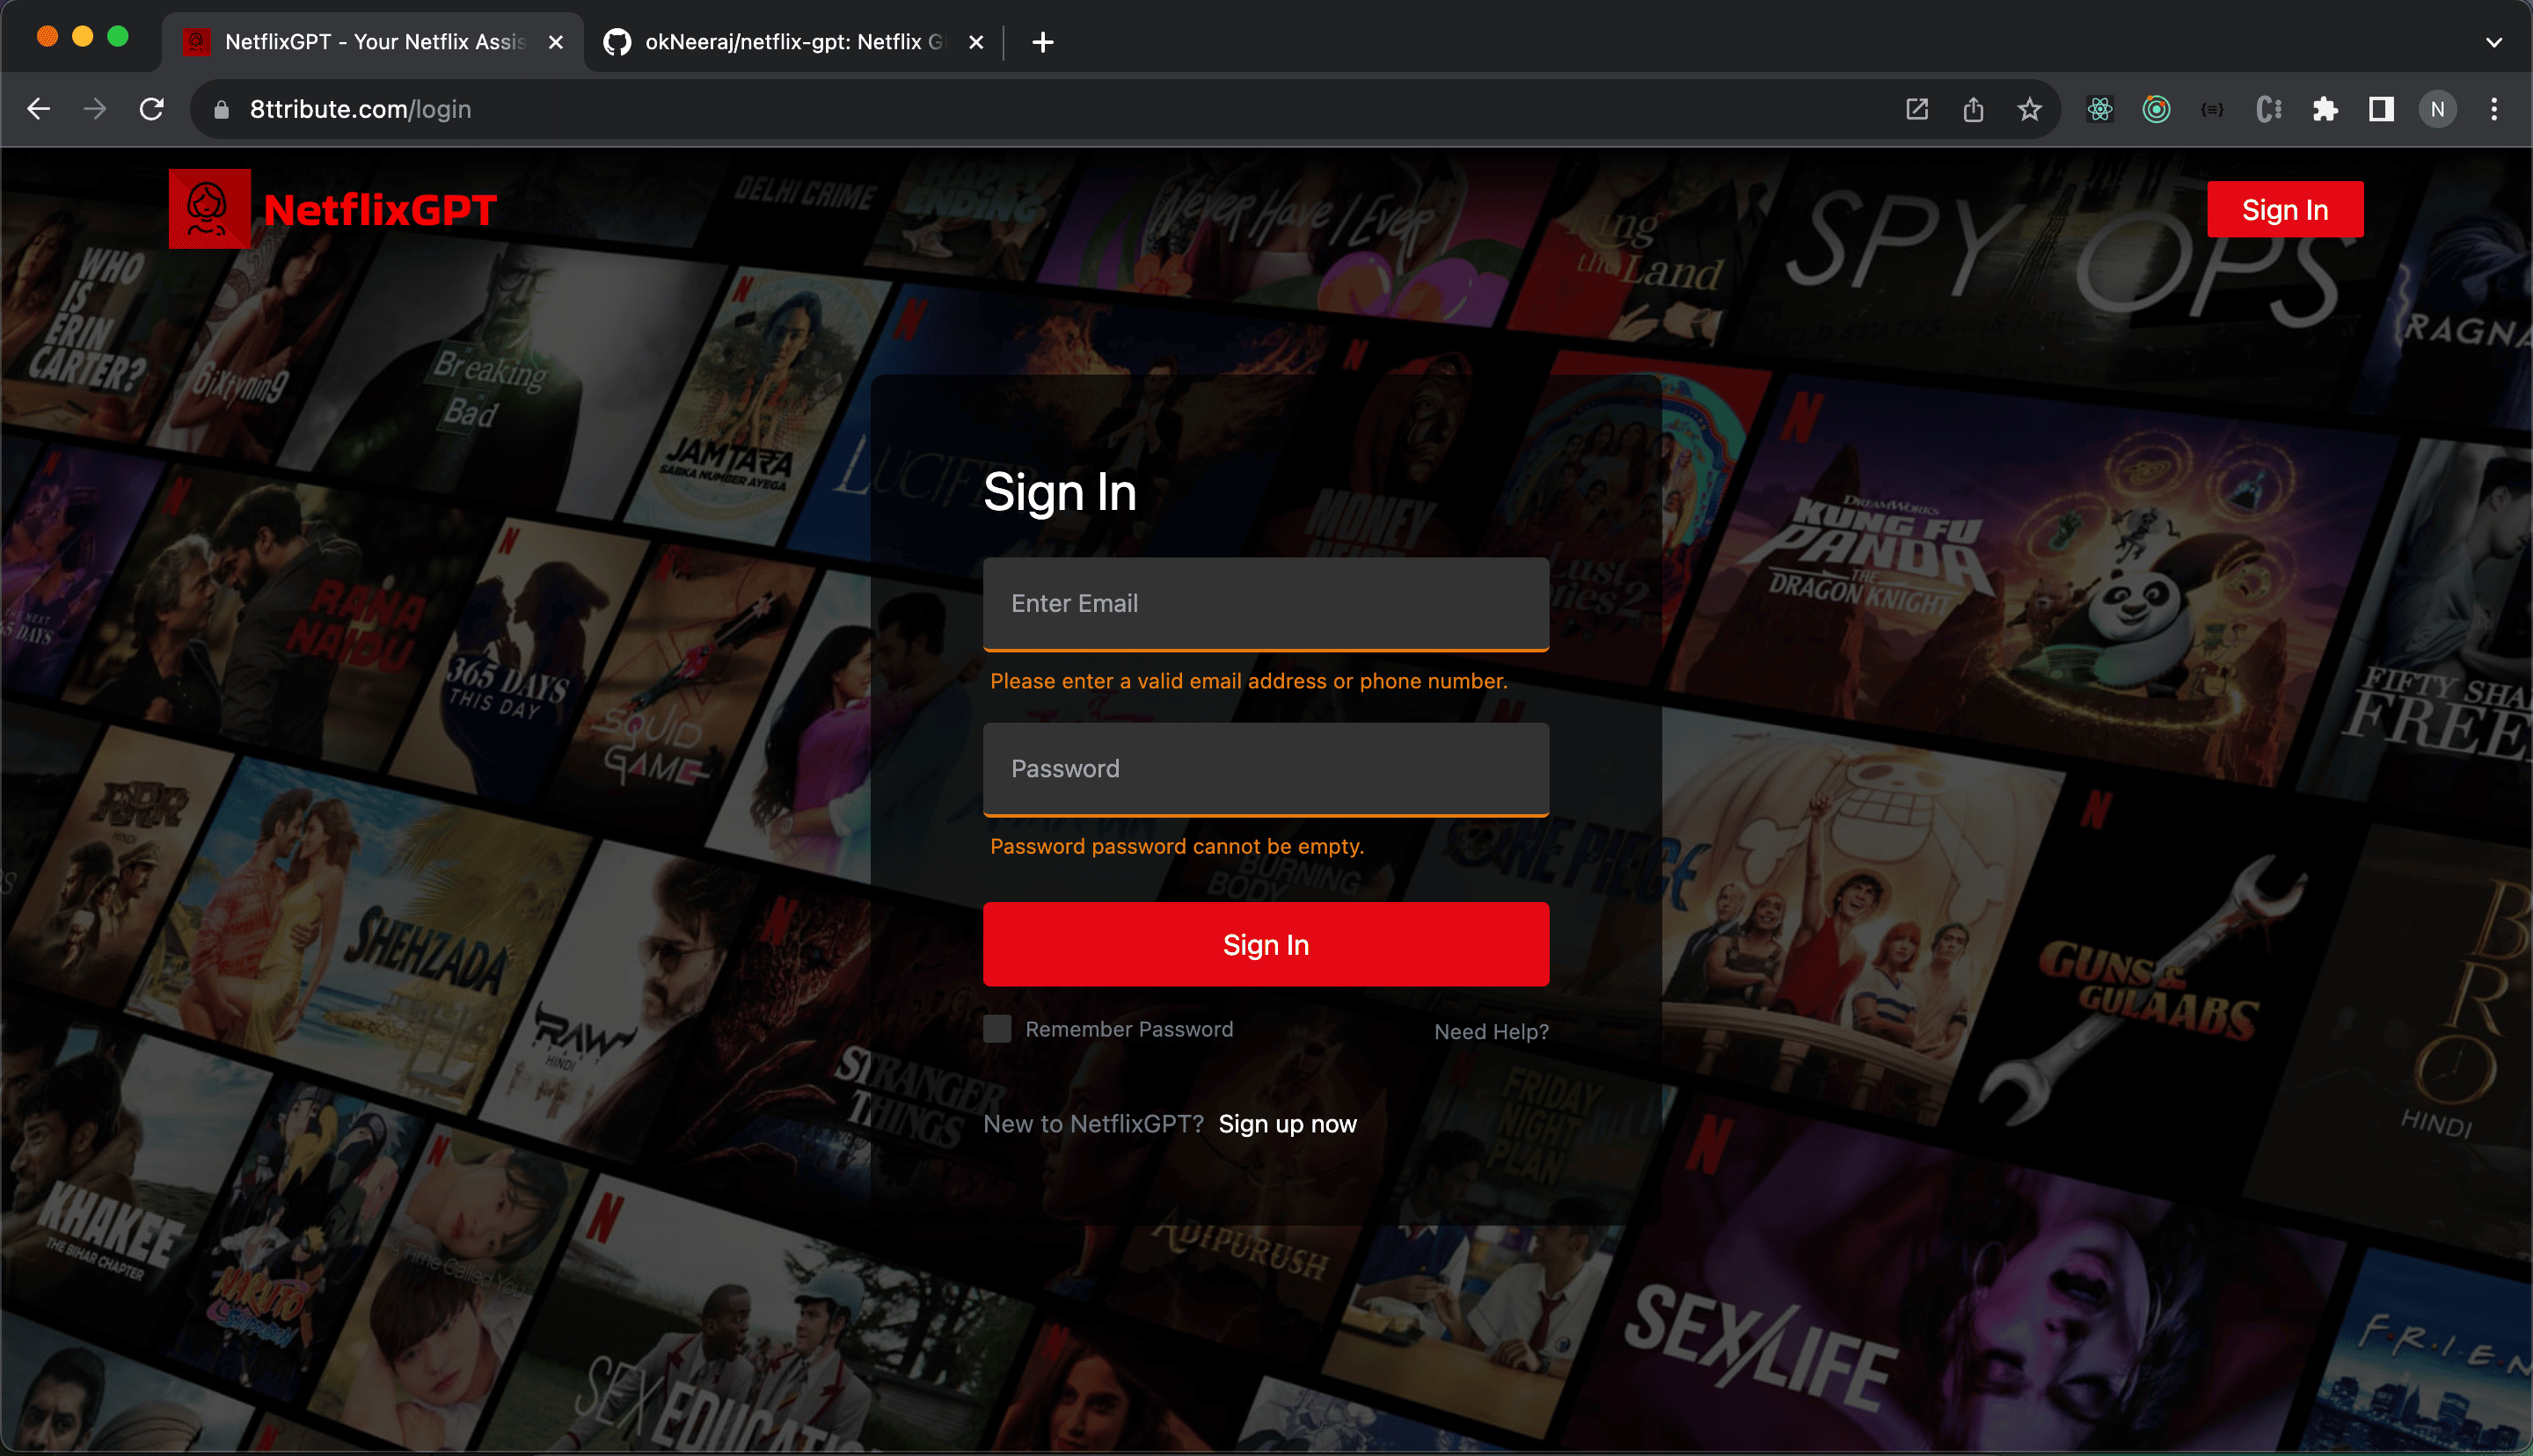
Task: Enable the Remember Password checkbox
Action: 997,1028
